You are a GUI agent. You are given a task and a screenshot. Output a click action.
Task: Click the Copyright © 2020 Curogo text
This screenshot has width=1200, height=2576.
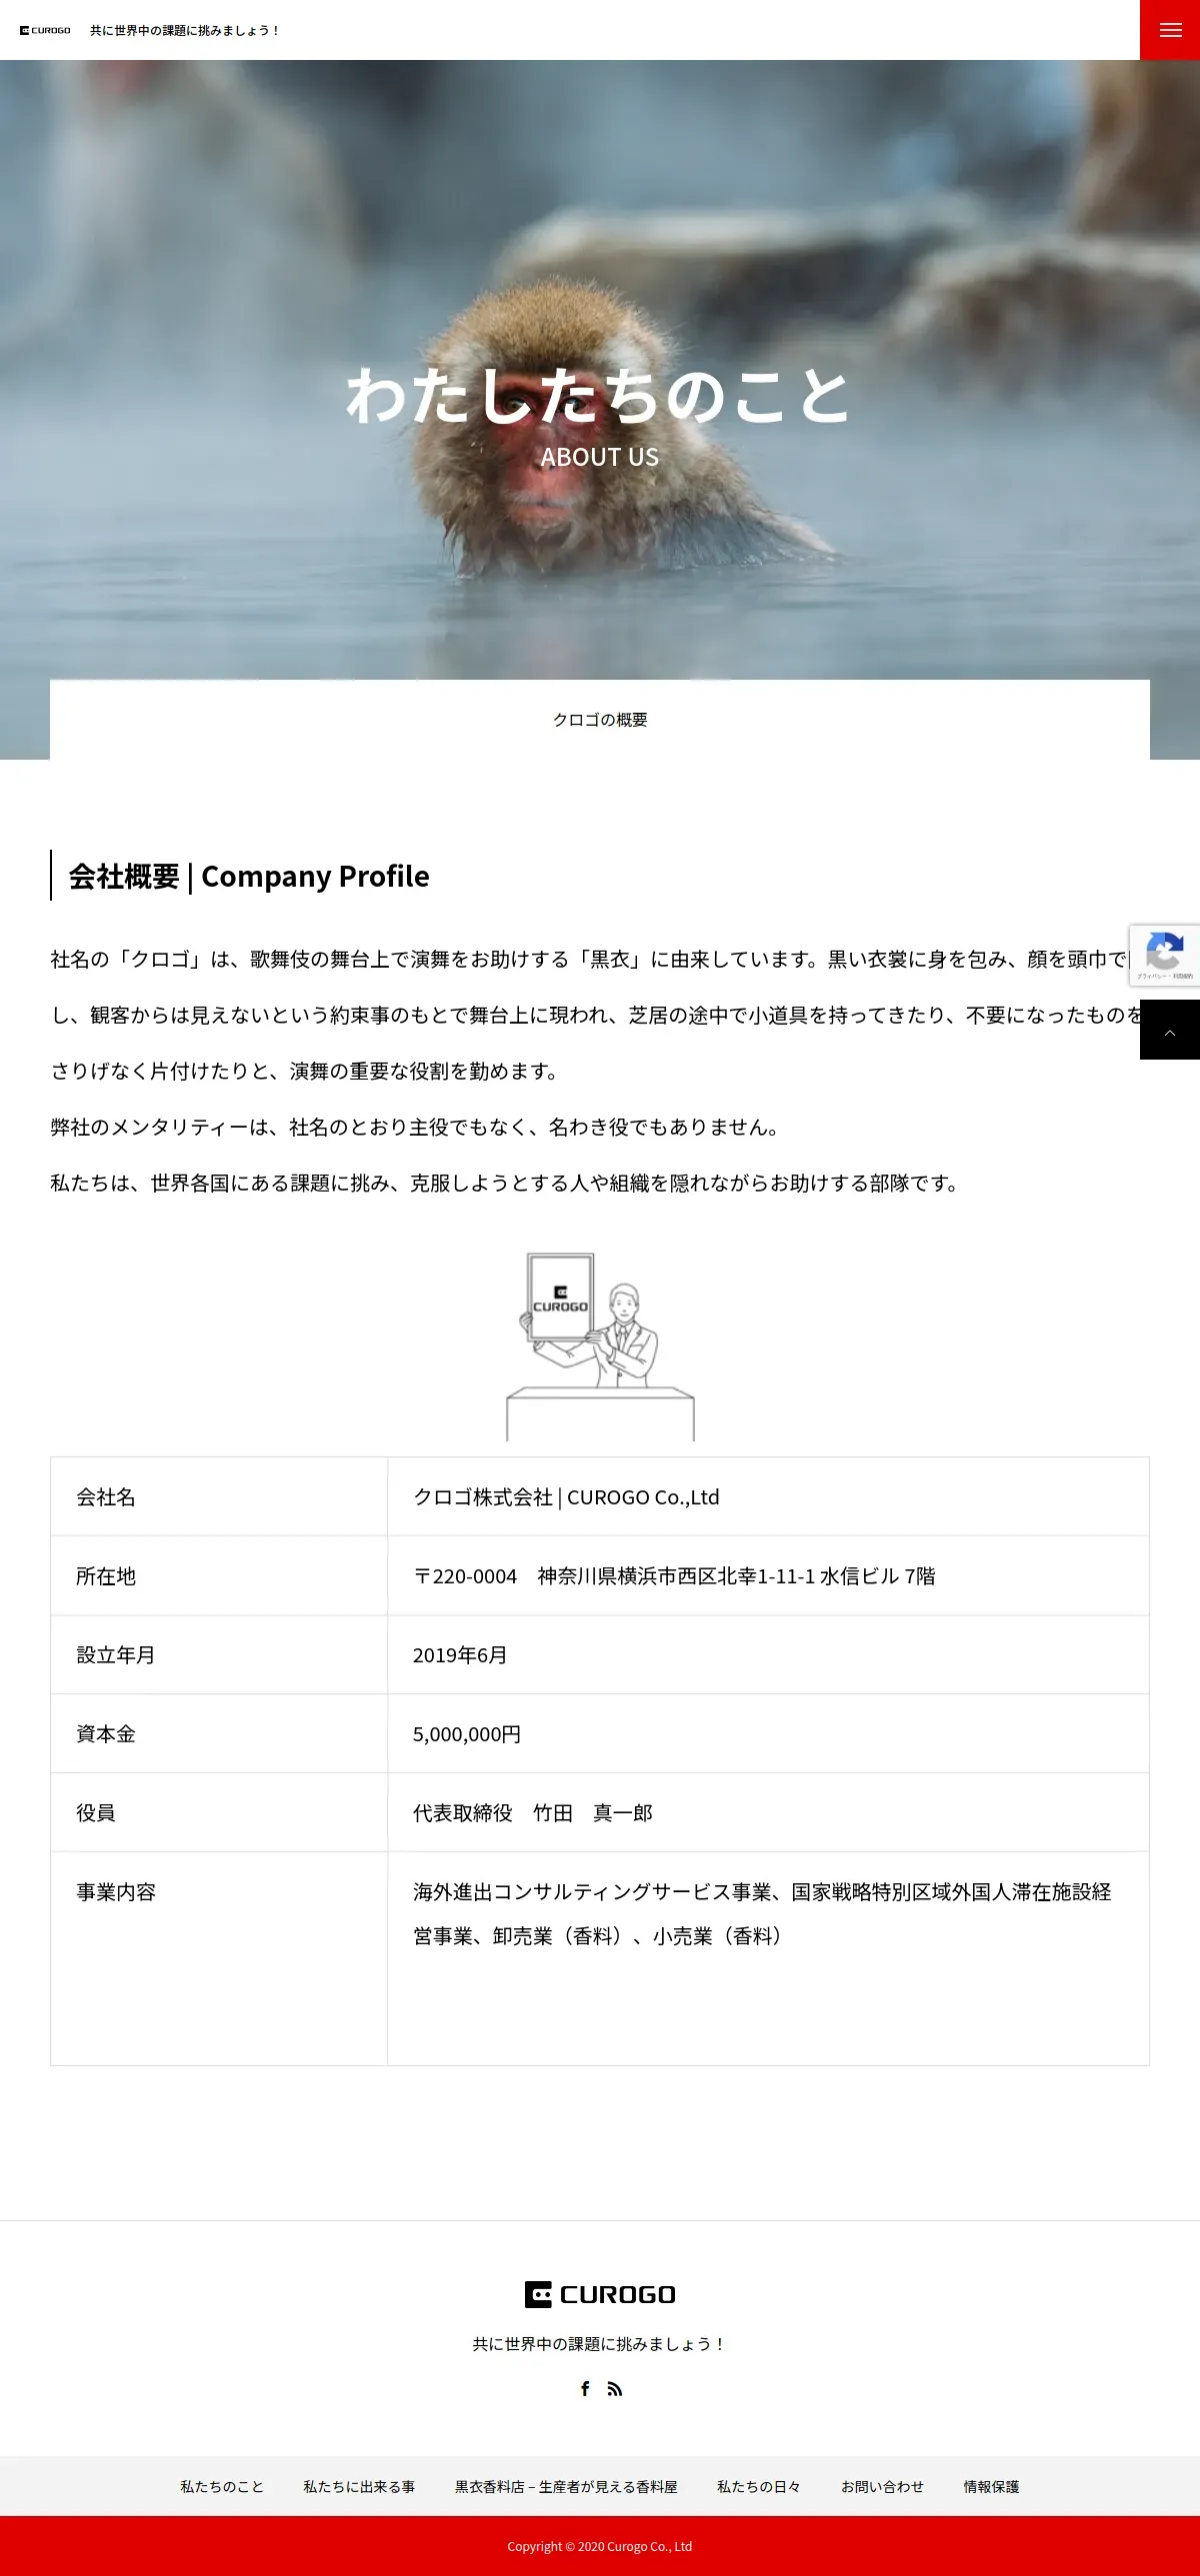[x=600, y=2546]
